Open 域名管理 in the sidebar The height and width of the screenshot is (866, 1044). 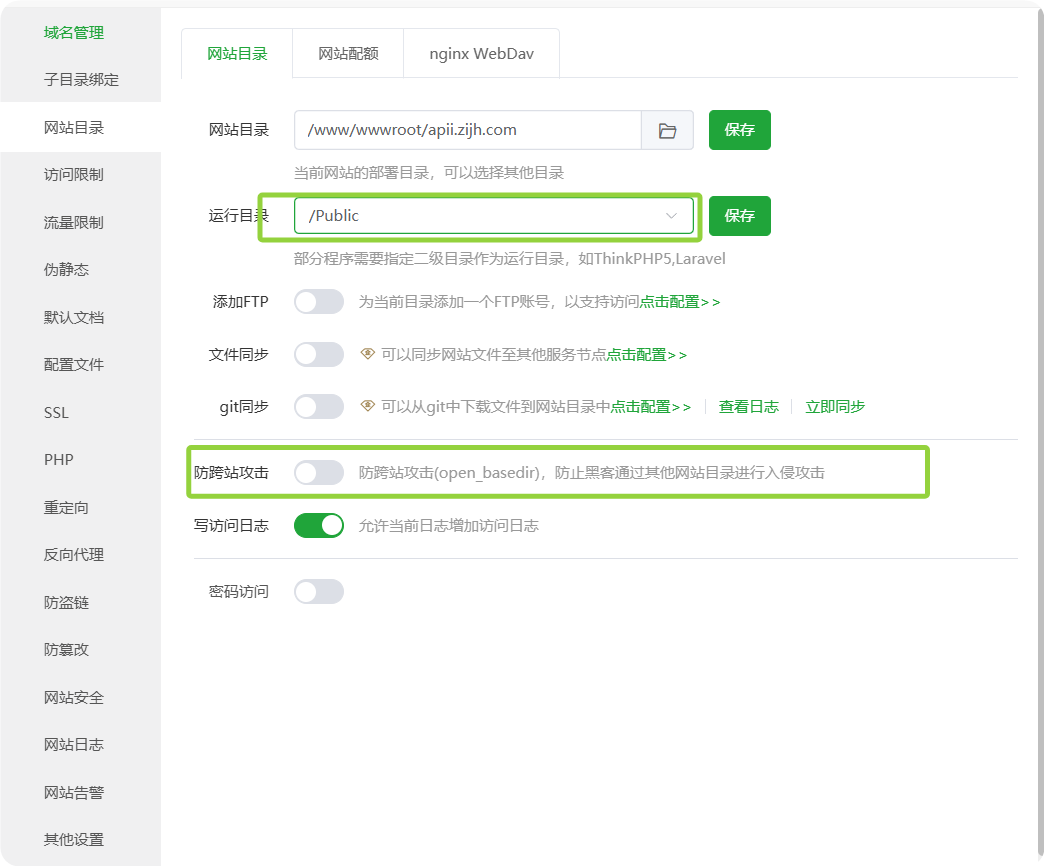click(x=73, y=33)
